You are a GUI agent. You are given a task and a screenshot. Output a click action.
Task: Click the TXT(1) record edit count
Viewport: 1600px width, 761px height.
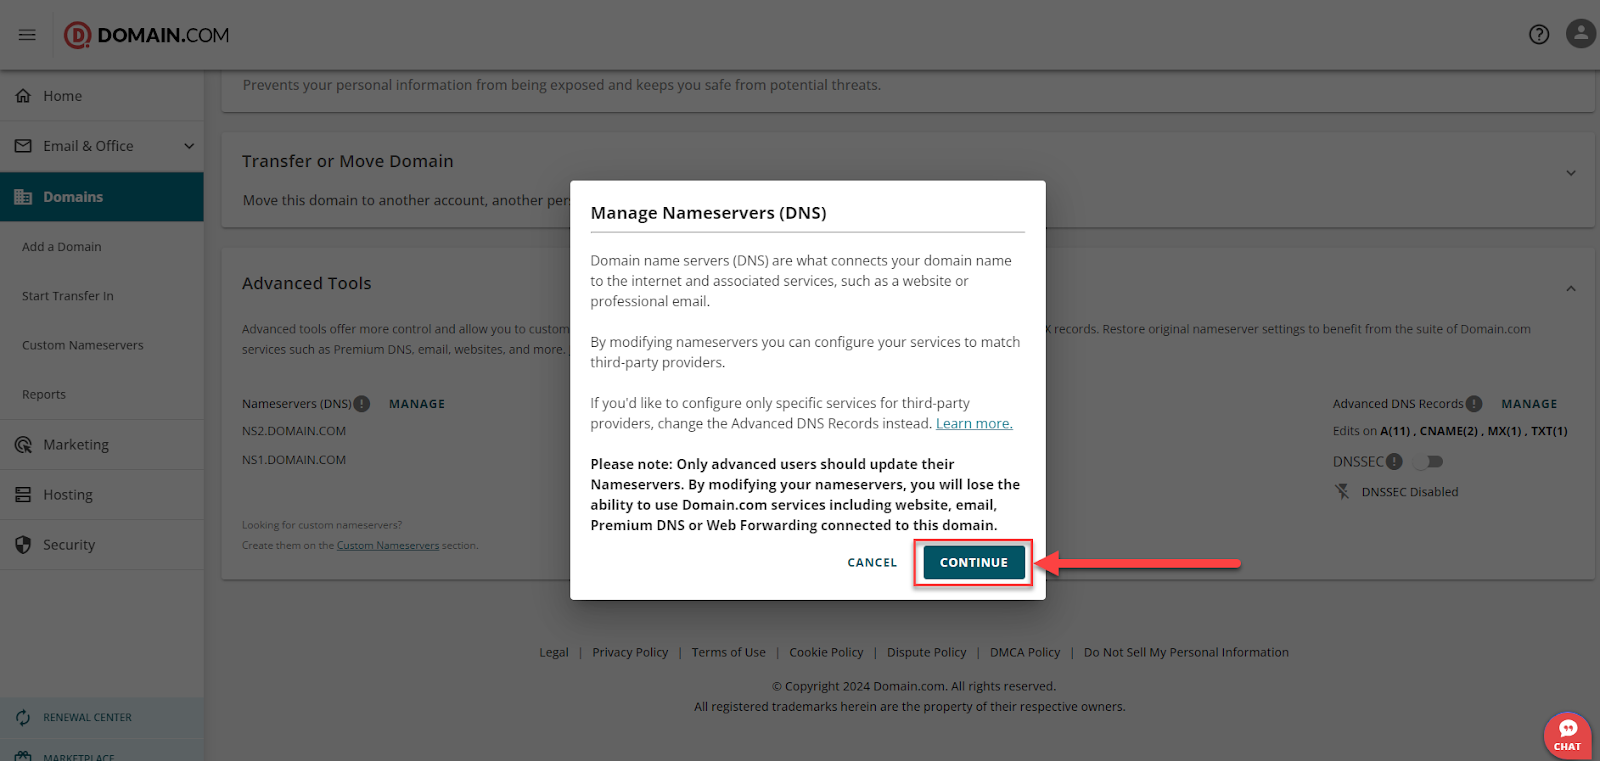pyautogui.click(x=1549, y=431)
